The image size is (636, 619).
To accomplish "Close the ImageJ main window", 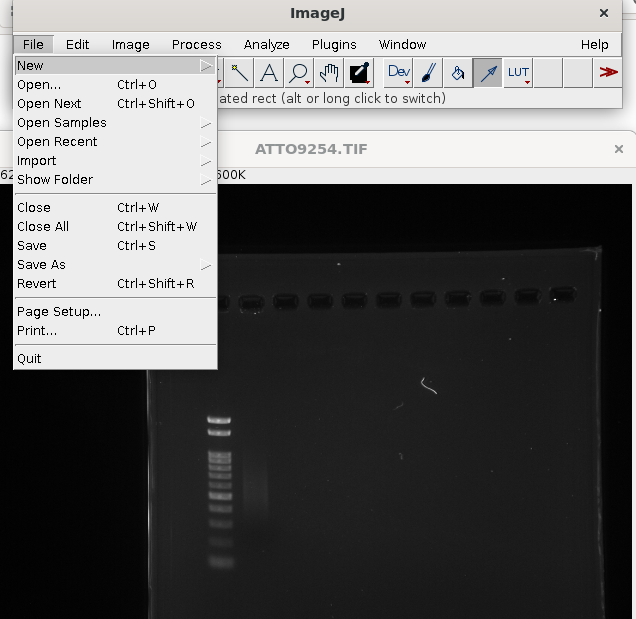I will click(x=604, y=13).
